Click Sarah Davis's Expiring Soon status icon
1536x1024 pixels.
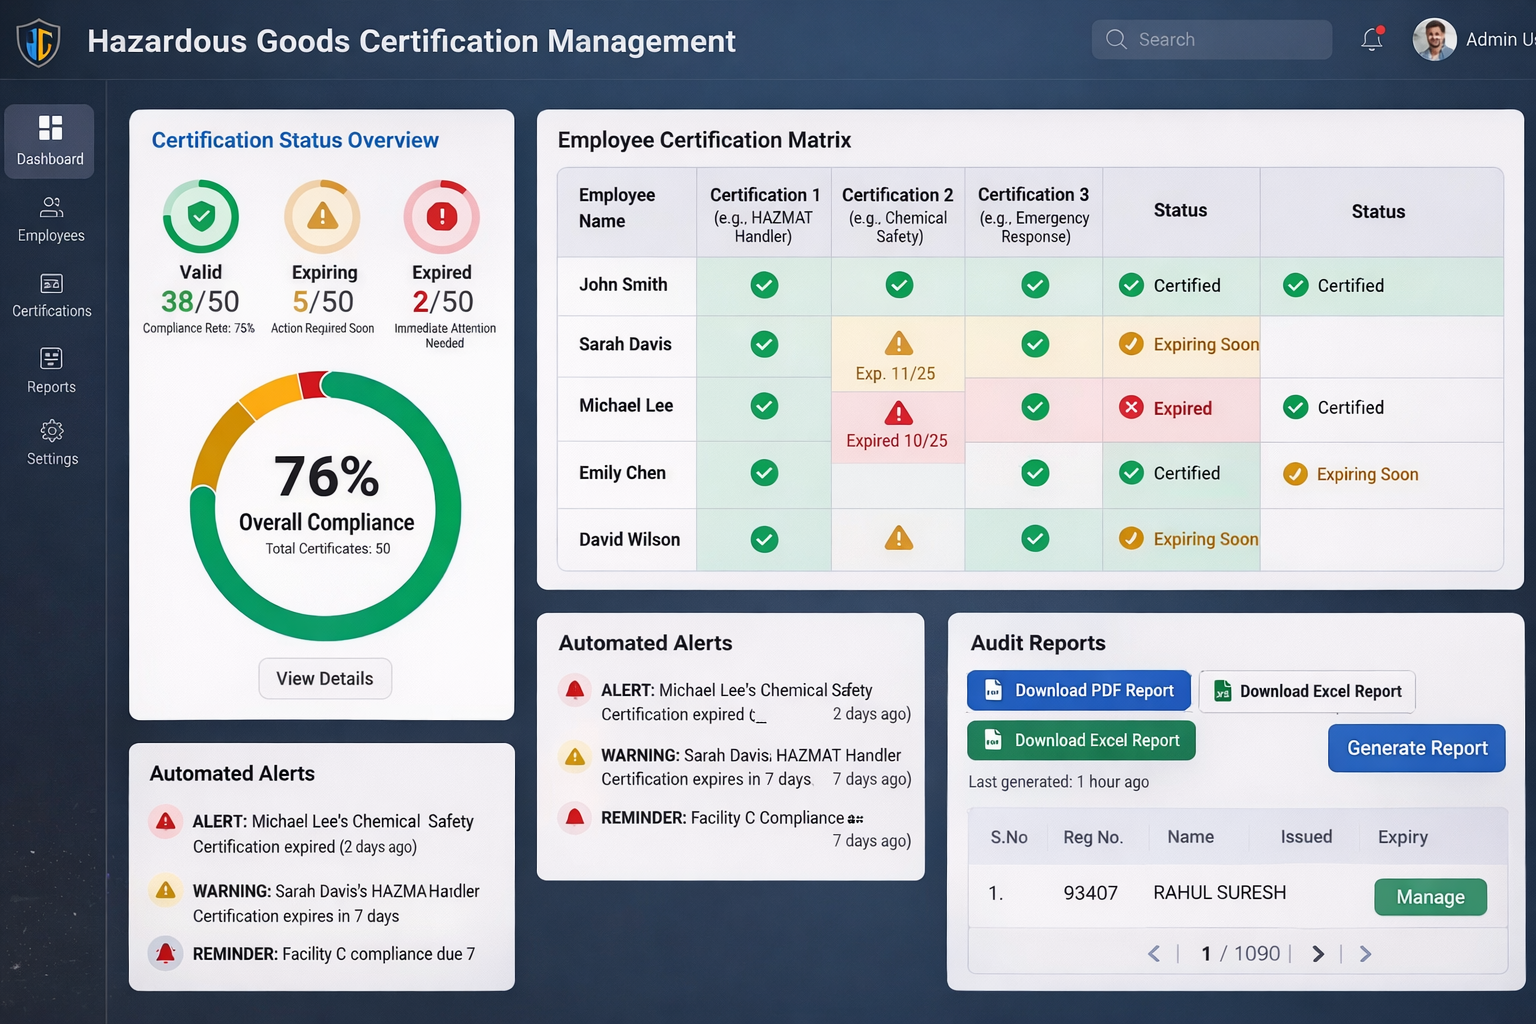point(1131,344)
